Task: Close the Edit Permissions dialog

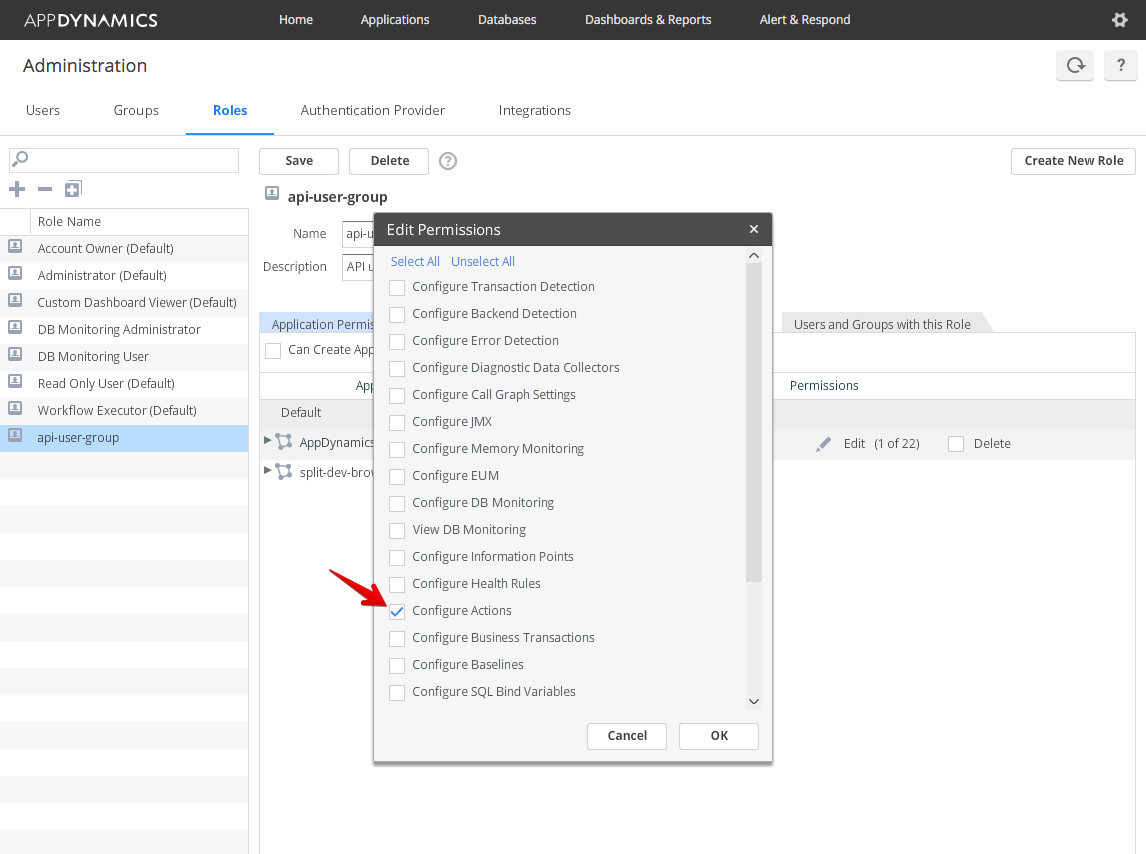Action: click(754, 229)
